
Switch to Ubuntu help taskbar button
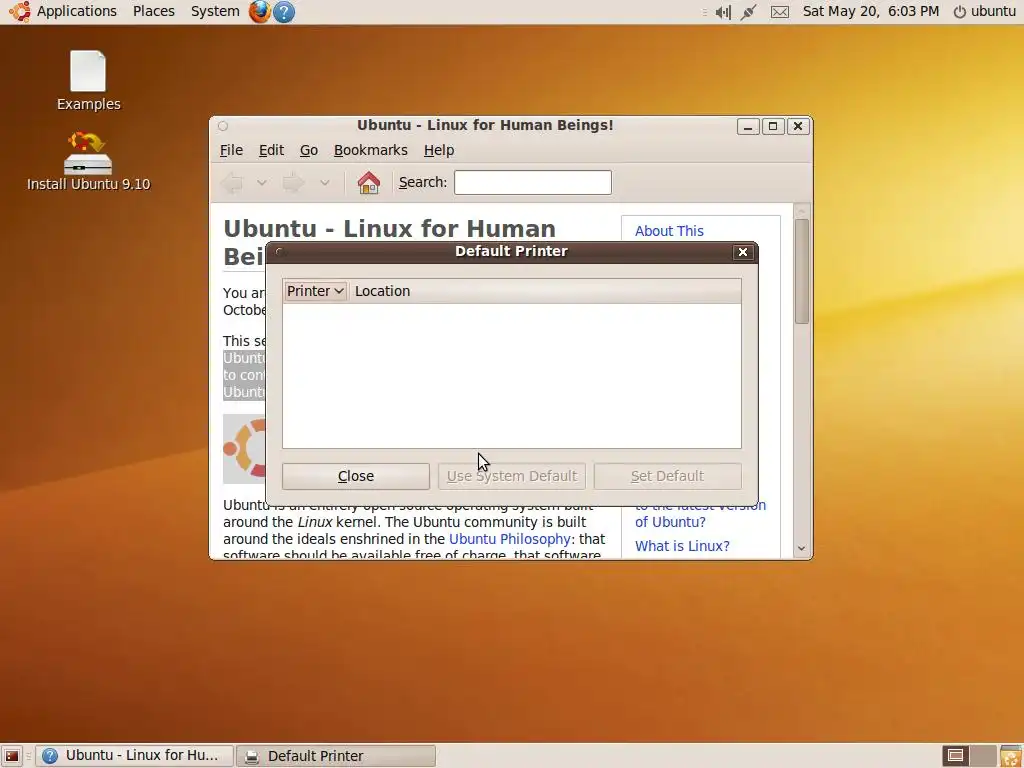135,756
